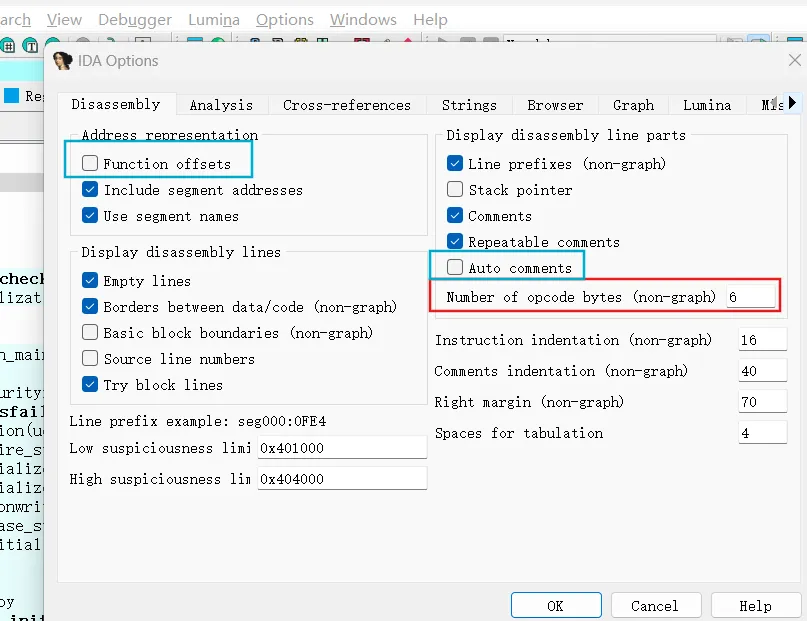This screenshot has width=807, height=621.
Task: Check the Source line numbers box
Action: (x=90, y=358)
